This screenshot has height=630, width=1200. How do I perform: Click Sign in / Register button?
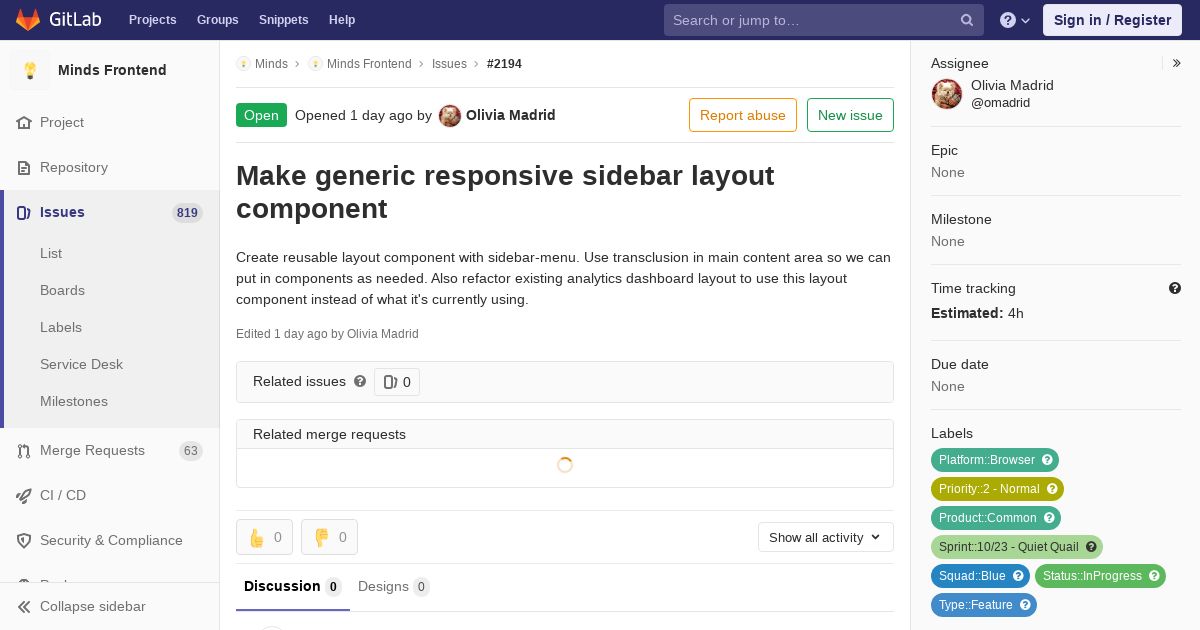point(1112,20)
